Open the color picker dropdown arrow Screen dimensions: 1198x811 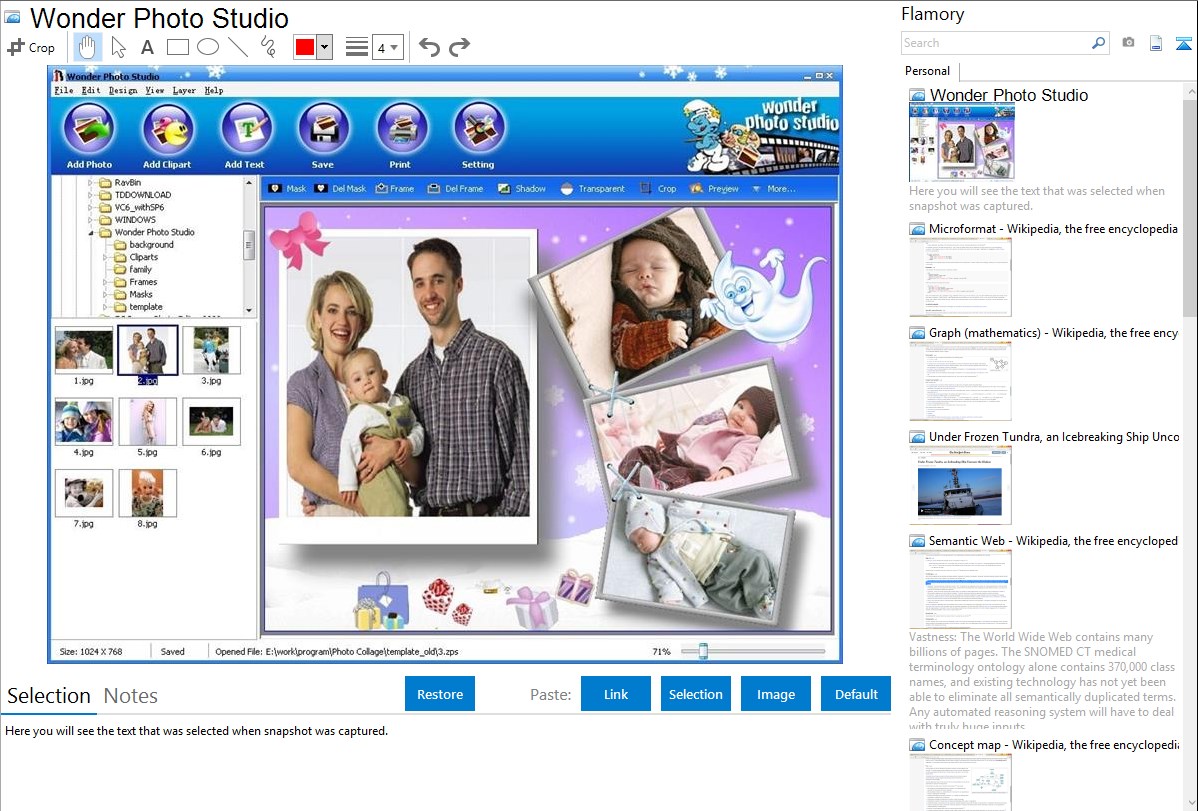click(x=325, y=47)
